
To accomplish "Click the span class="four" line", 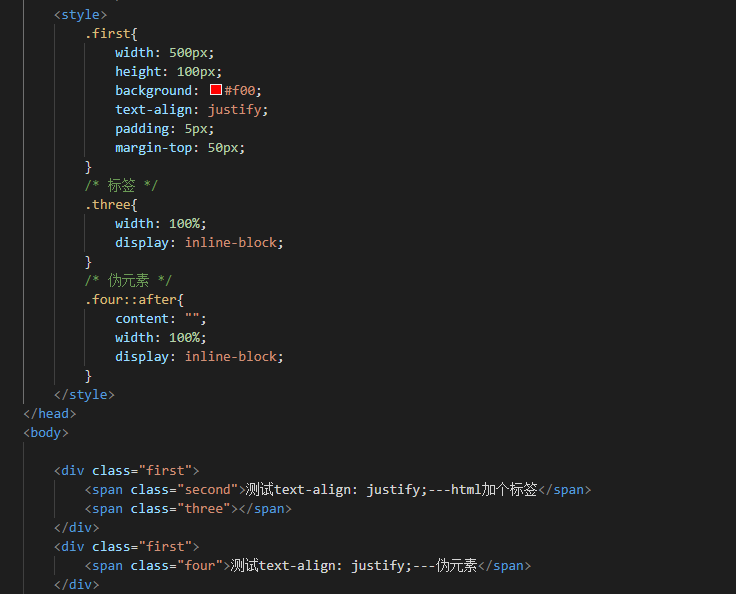I will pyautogui.click(x=308, y=565).
